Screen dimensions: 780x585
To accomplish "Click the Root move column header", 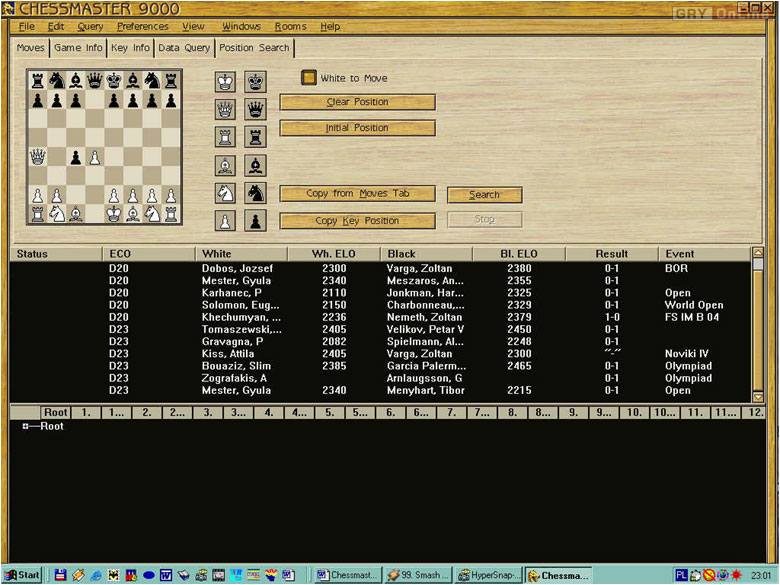I will click(55, 412).
